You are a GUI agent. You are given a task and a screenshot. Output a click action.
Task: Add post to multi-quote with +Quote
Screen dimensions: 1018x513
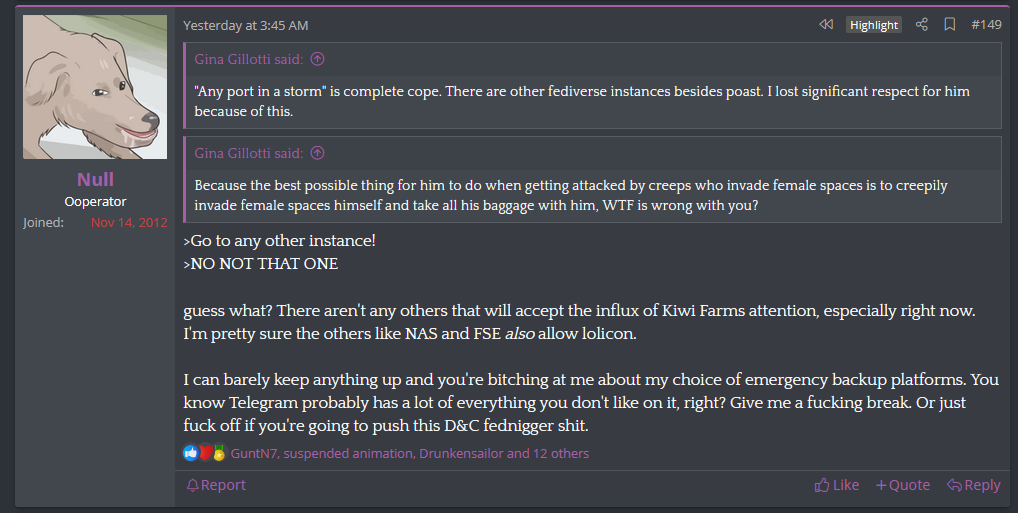(x=903, y=485)
